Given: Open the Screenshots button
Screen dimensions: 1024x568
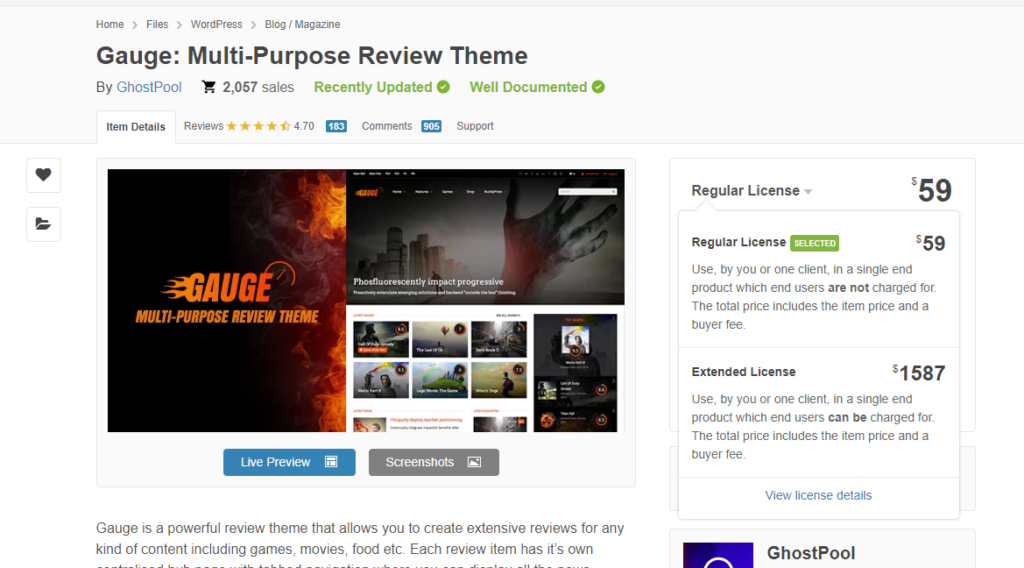Looking at the screenshot, I should pos(433,462).
